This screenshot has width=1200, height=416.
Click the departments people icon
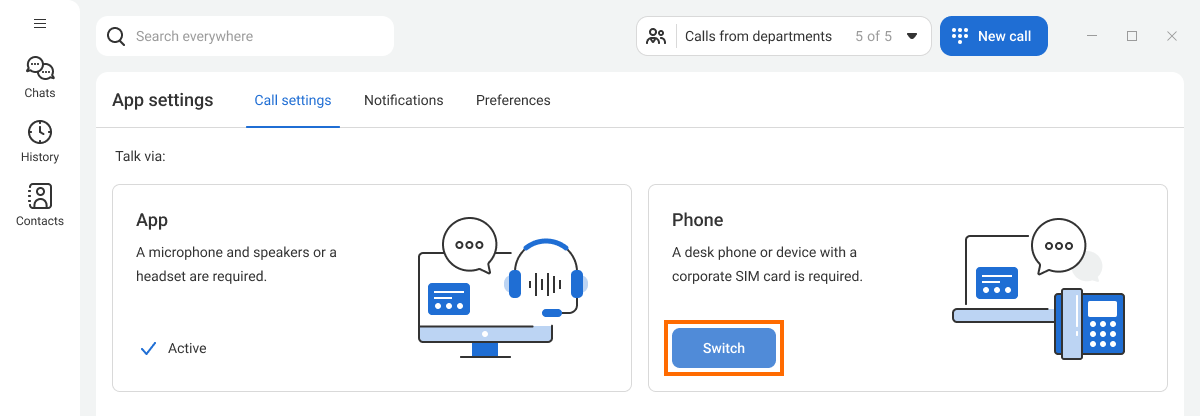click(x=656, y=36)
